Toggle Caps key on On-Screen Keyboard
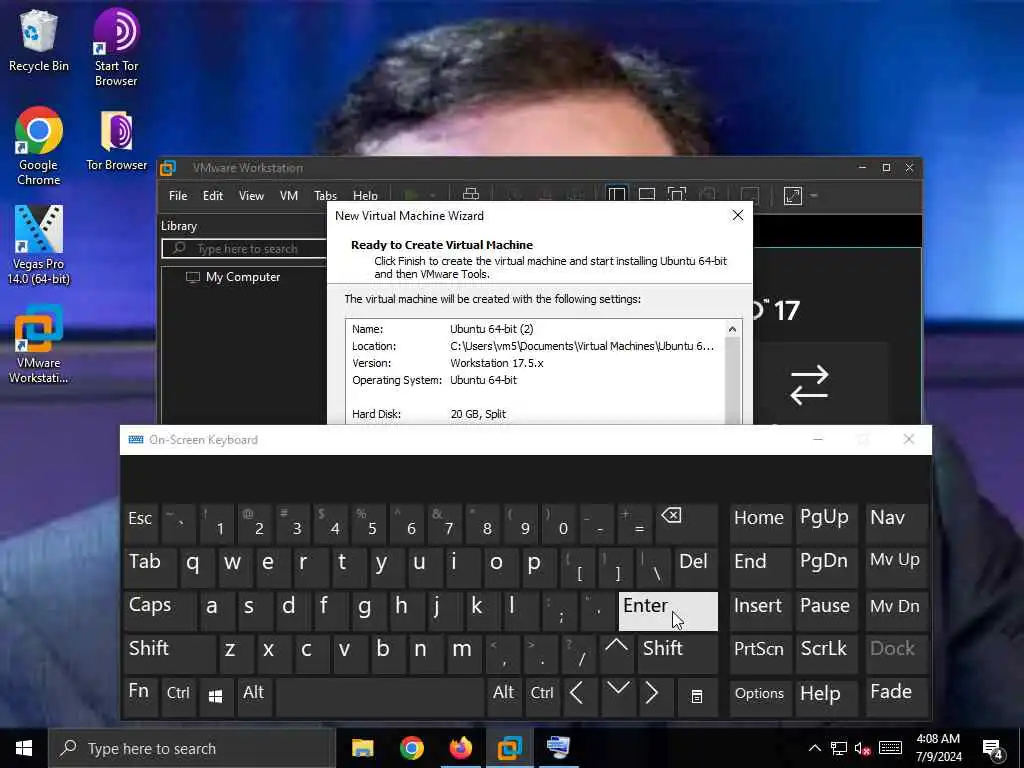Viewport: 1024px width, 768px height. pyautogui.click(x=159, y=610)
